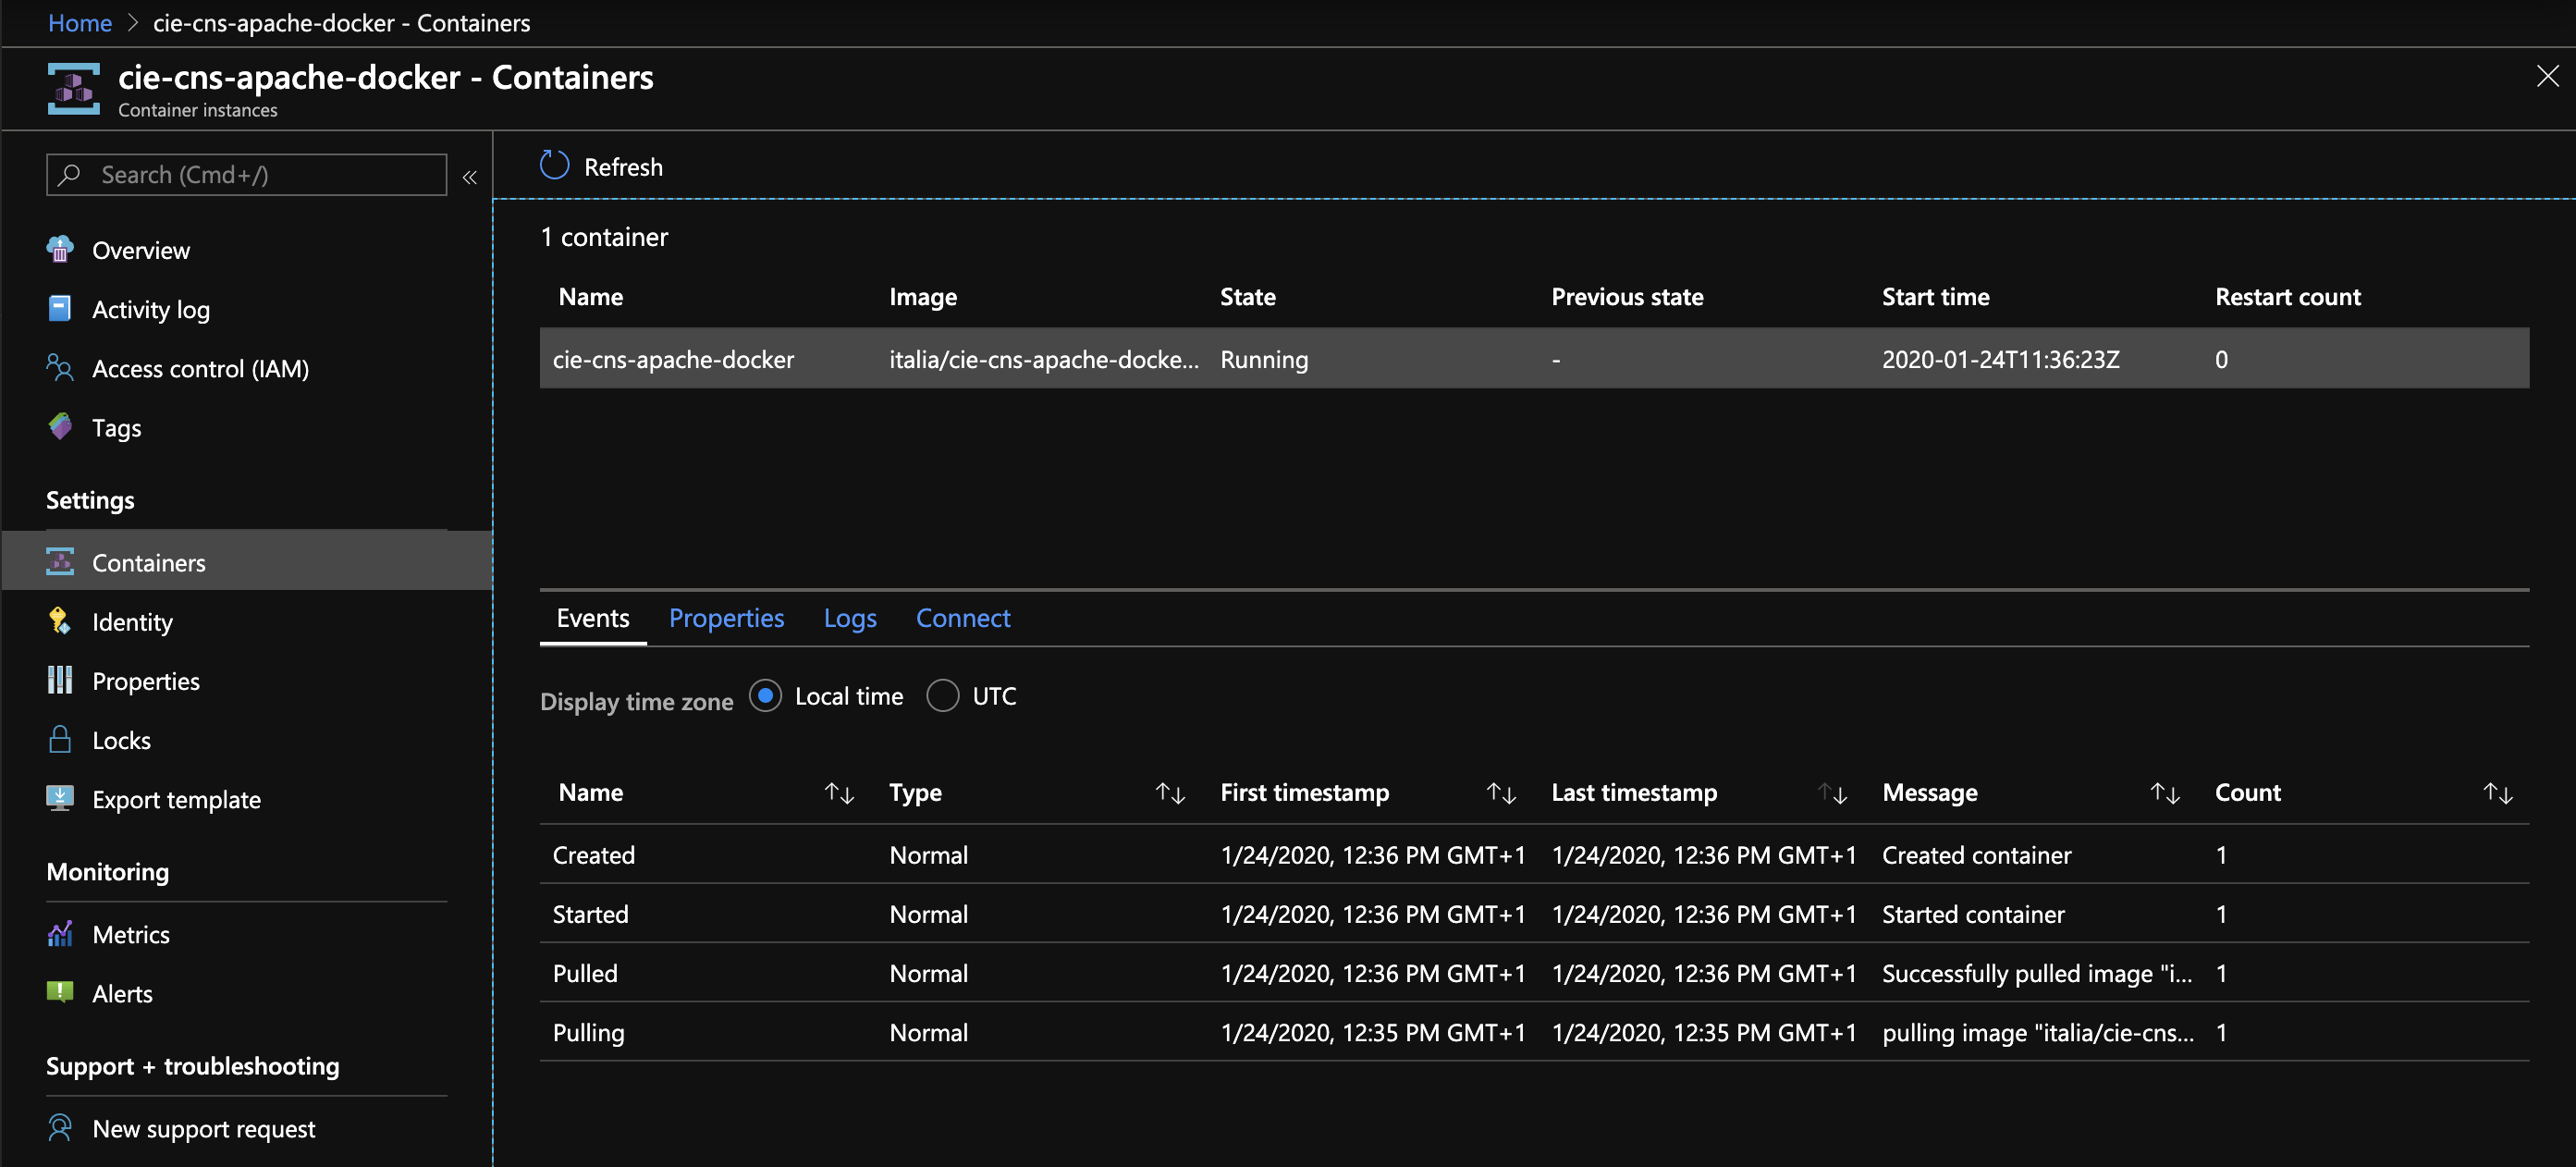
Task: Open the Connect tab
Action: (963, 618)
